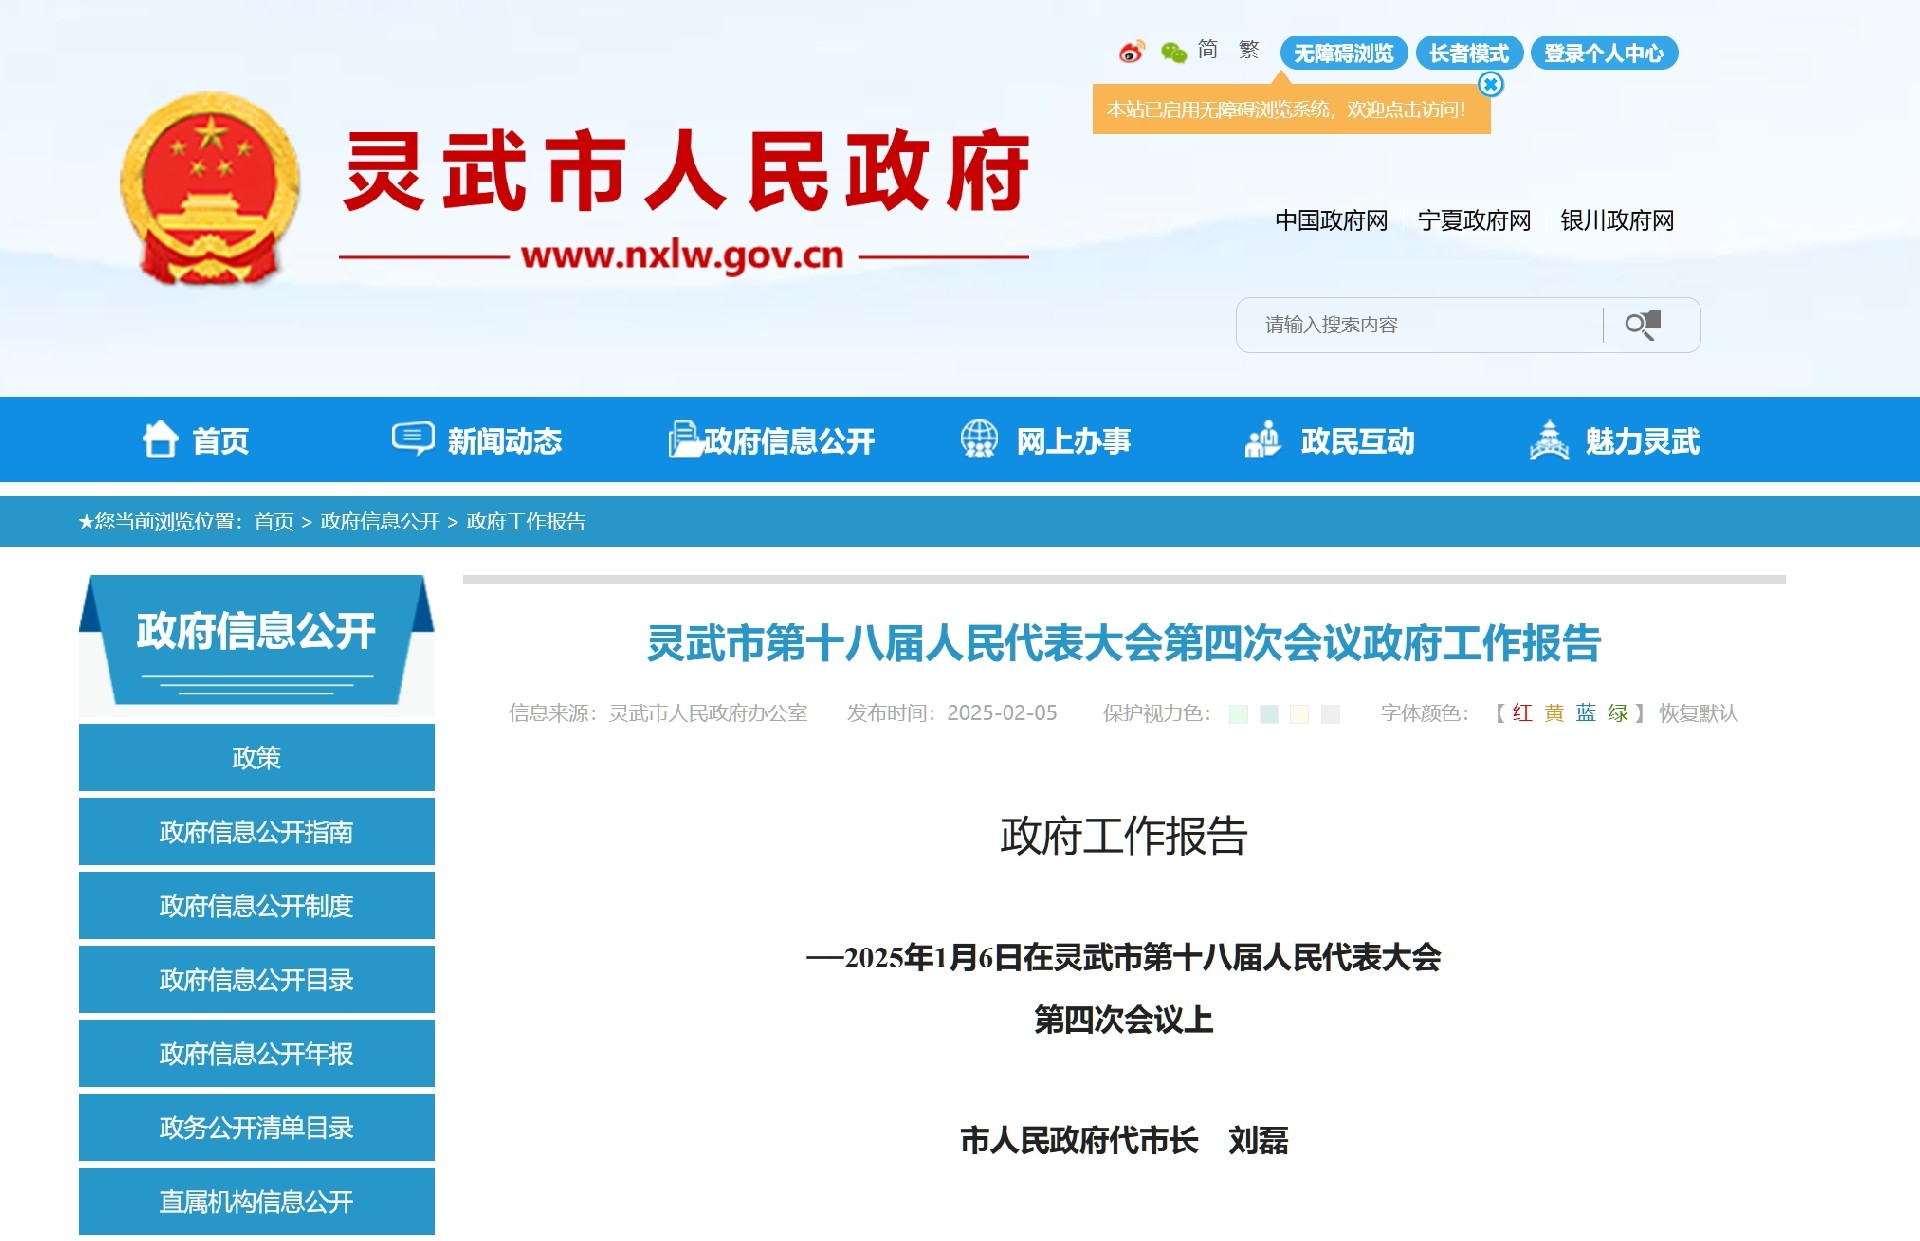Select the light green eye-protection swatch
The width and height of the screenshot is (1920, 1241).
[x=1237, y=714]
